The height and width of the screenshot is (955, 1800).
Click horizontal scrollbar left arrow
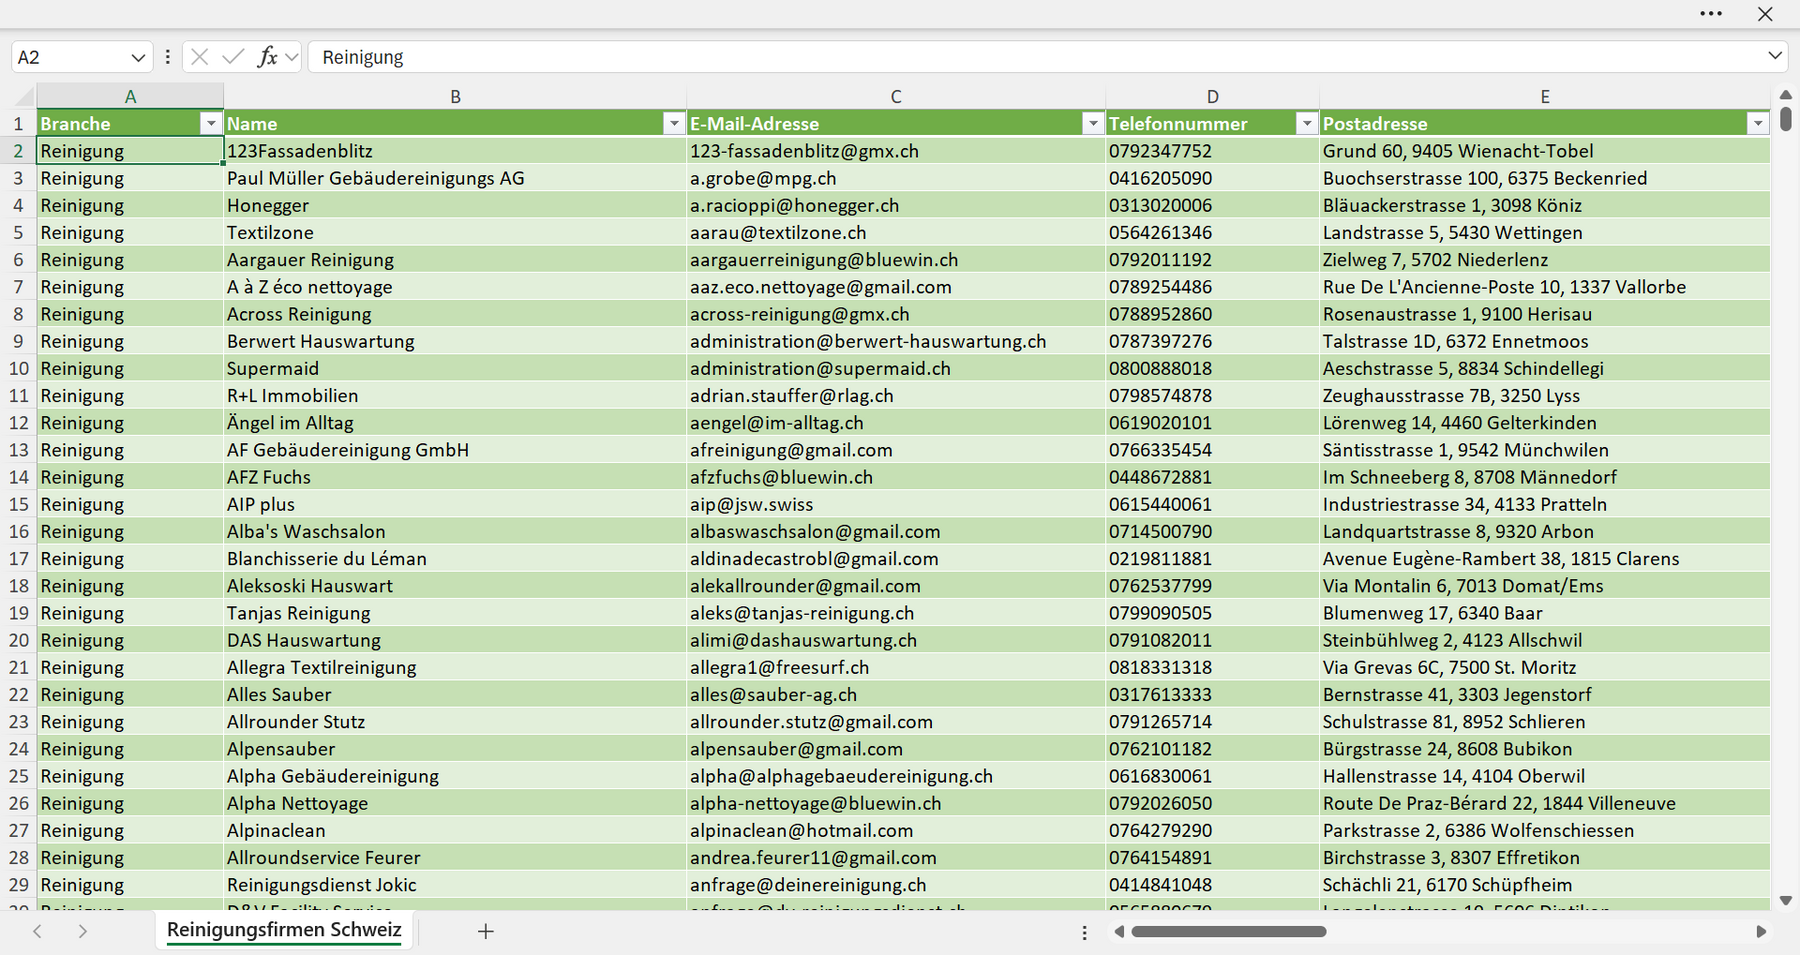[x=1119, y=931]
